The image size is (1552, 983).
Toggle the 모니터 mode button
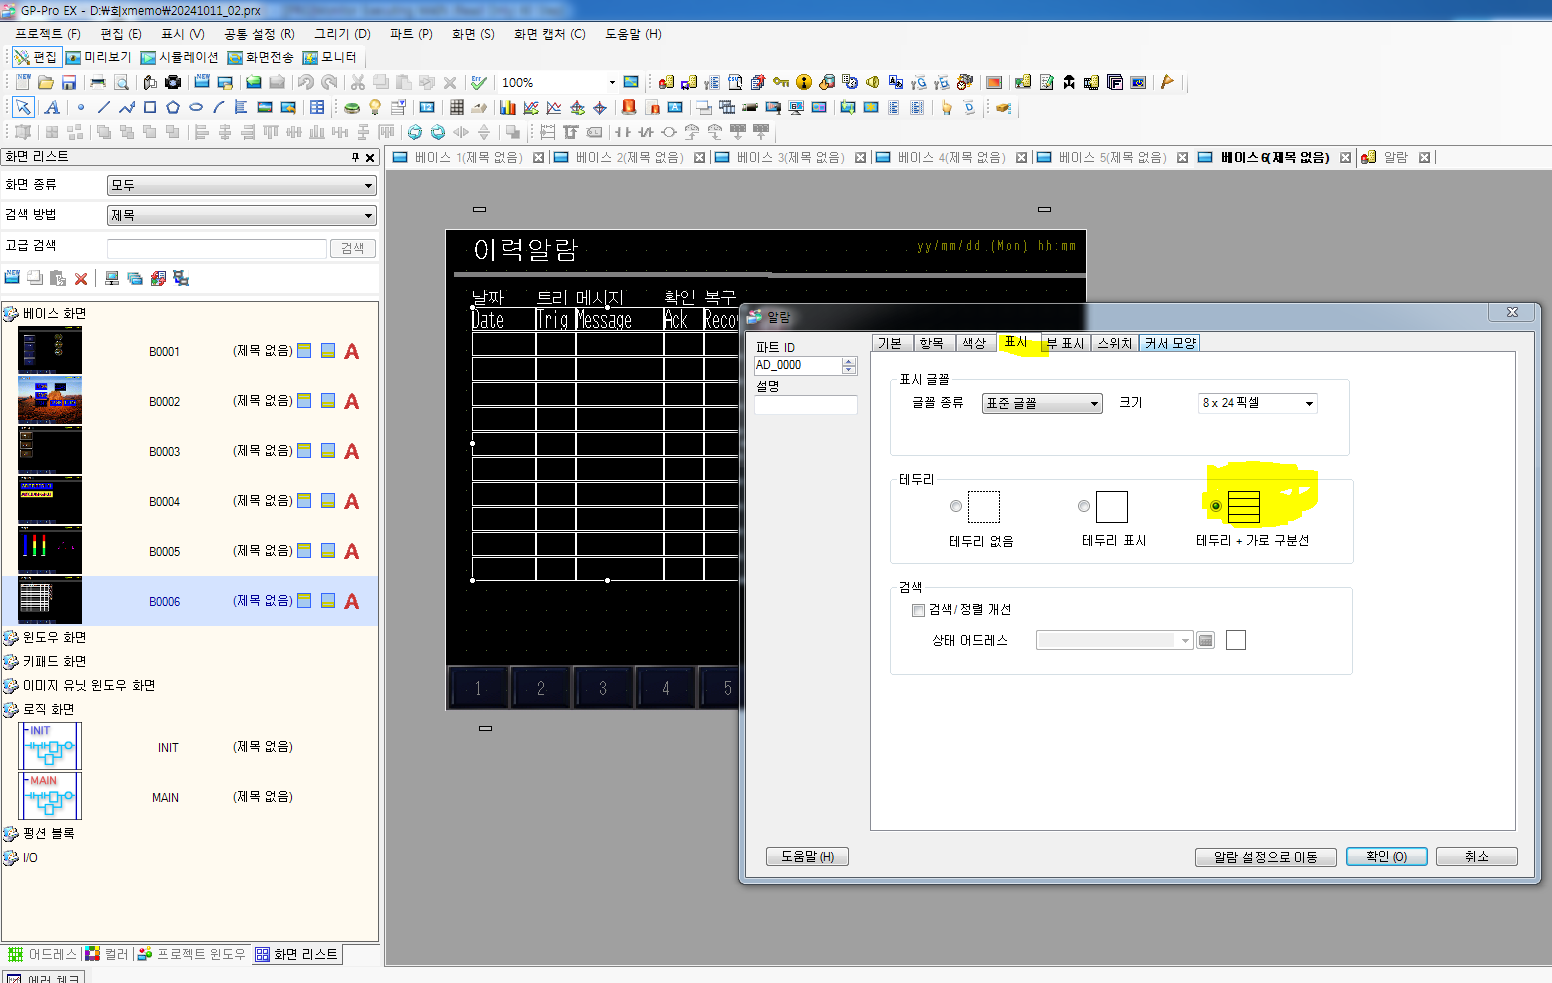tap(330, 57)
